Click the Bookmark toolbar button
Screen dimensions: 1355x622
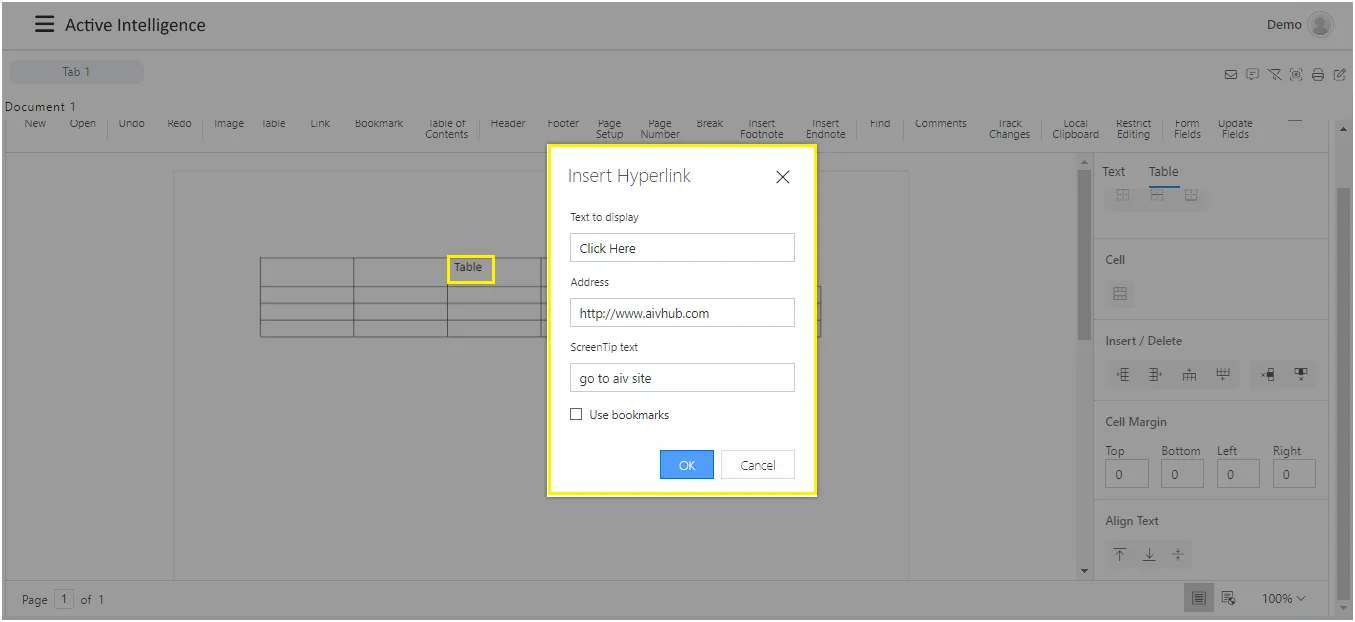379,123
